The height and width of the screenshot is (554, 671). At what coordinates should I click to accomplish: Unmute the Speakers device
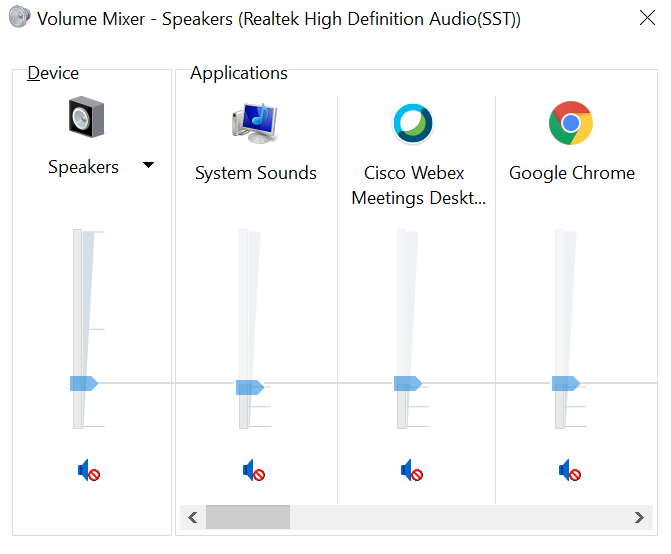(x=89, y=469)
